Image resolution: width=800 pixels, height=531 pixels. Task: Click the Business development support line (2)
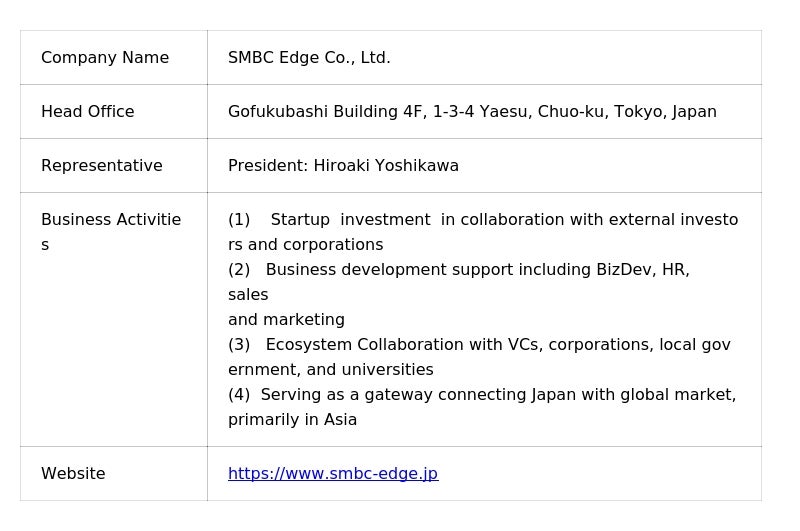coord(458,270)
